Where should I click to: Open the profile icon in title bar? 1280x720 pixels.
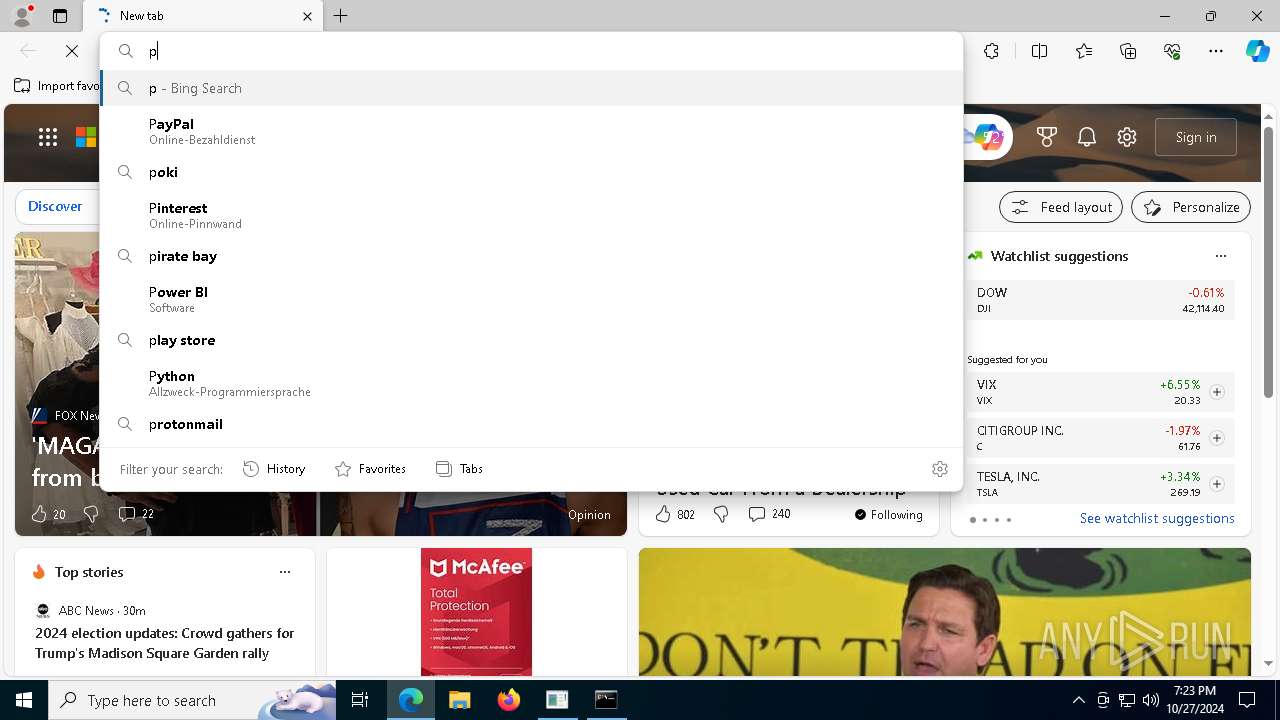[x=21, y=16]
